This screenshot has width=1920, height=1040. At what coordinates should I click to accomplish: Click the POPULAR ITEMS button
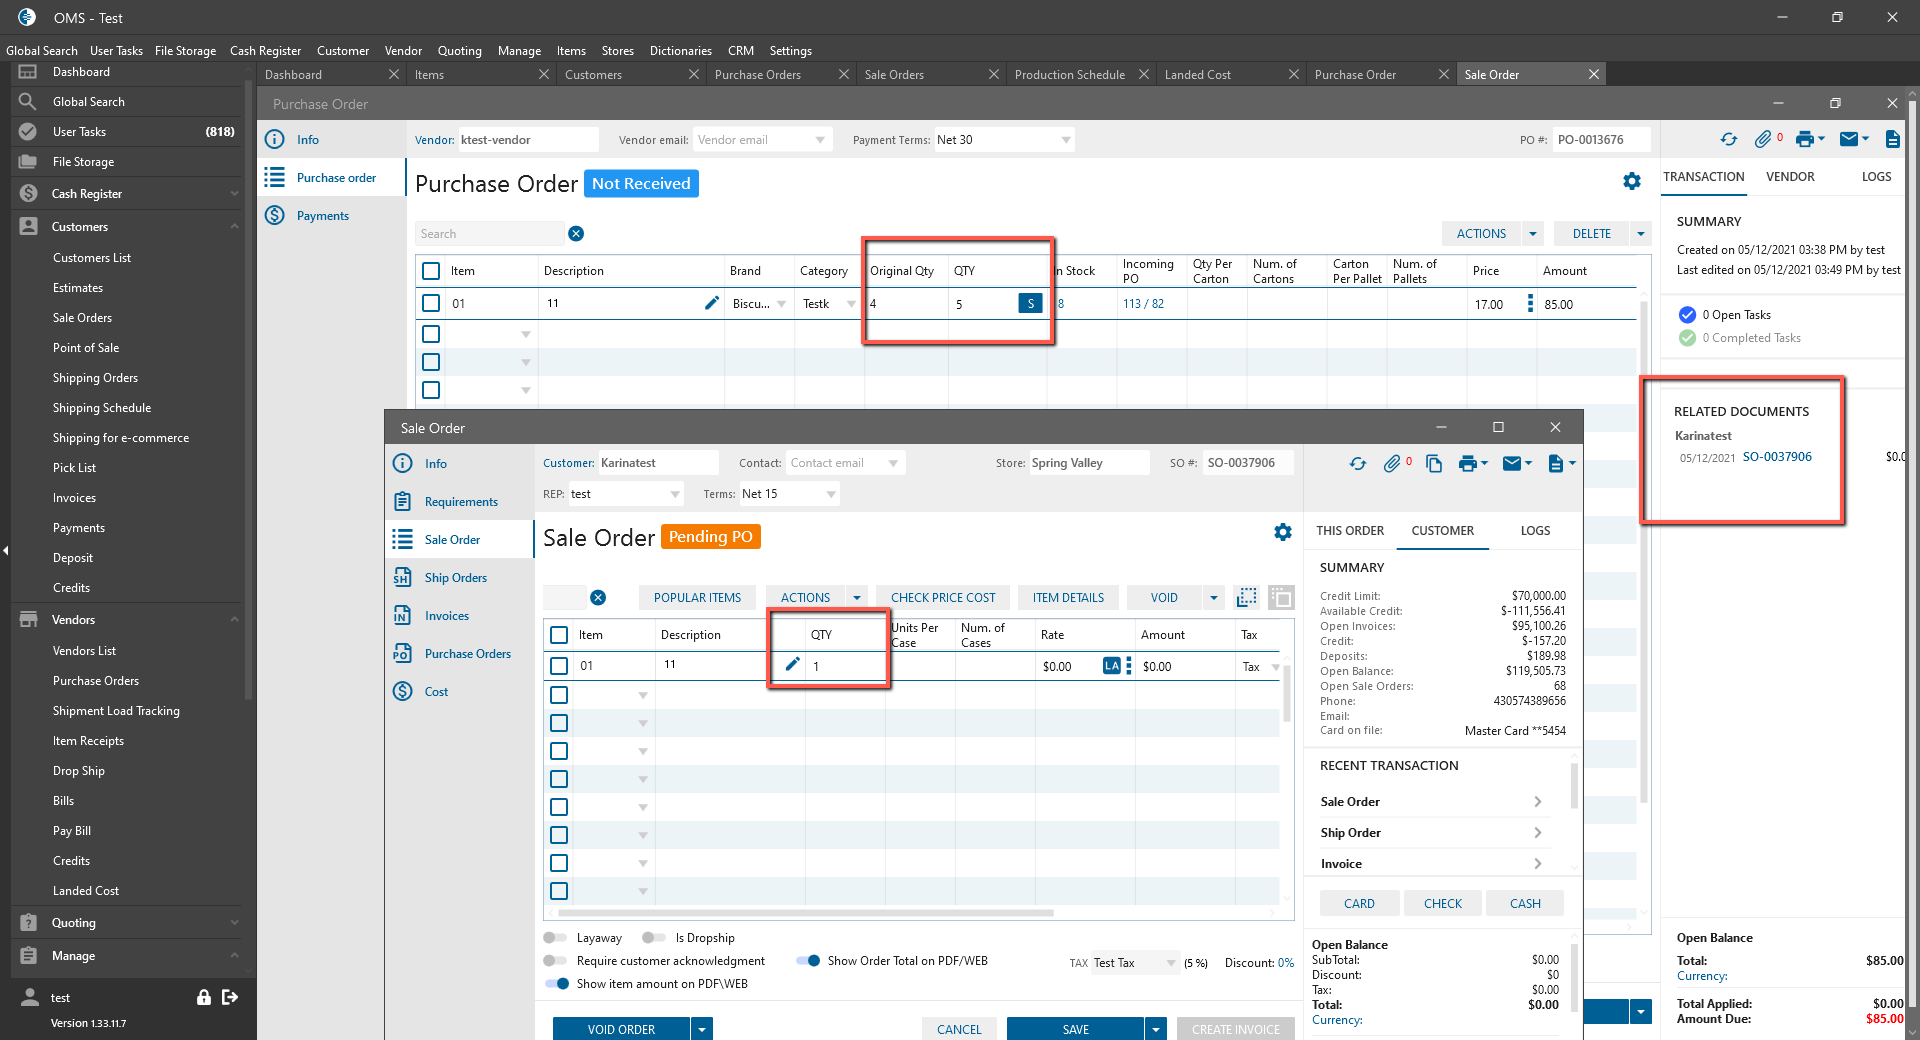click(x=698, y=598)
